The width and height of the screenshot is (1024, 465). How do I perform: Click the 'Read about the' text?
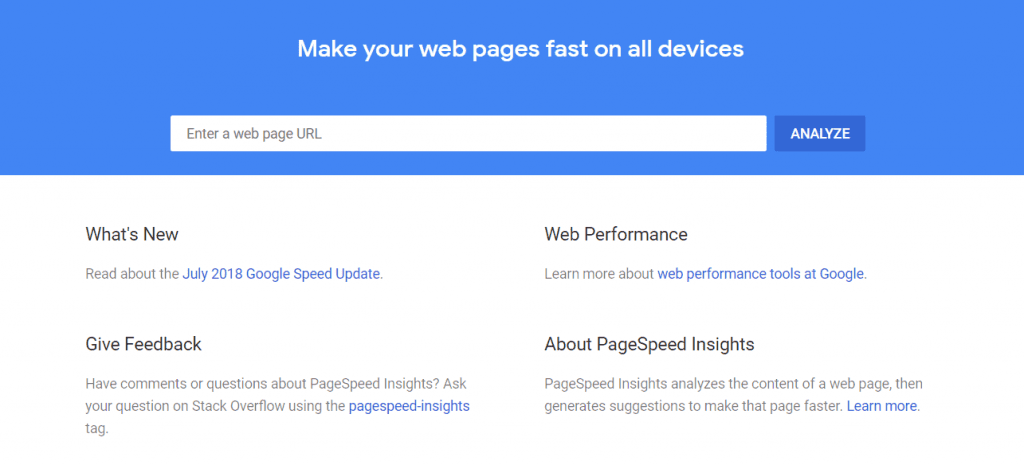[x=132, y=273]
